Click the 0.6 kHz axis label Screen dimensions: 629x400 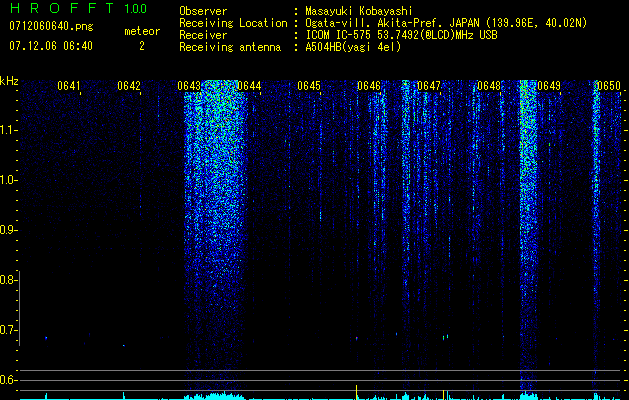8,380
